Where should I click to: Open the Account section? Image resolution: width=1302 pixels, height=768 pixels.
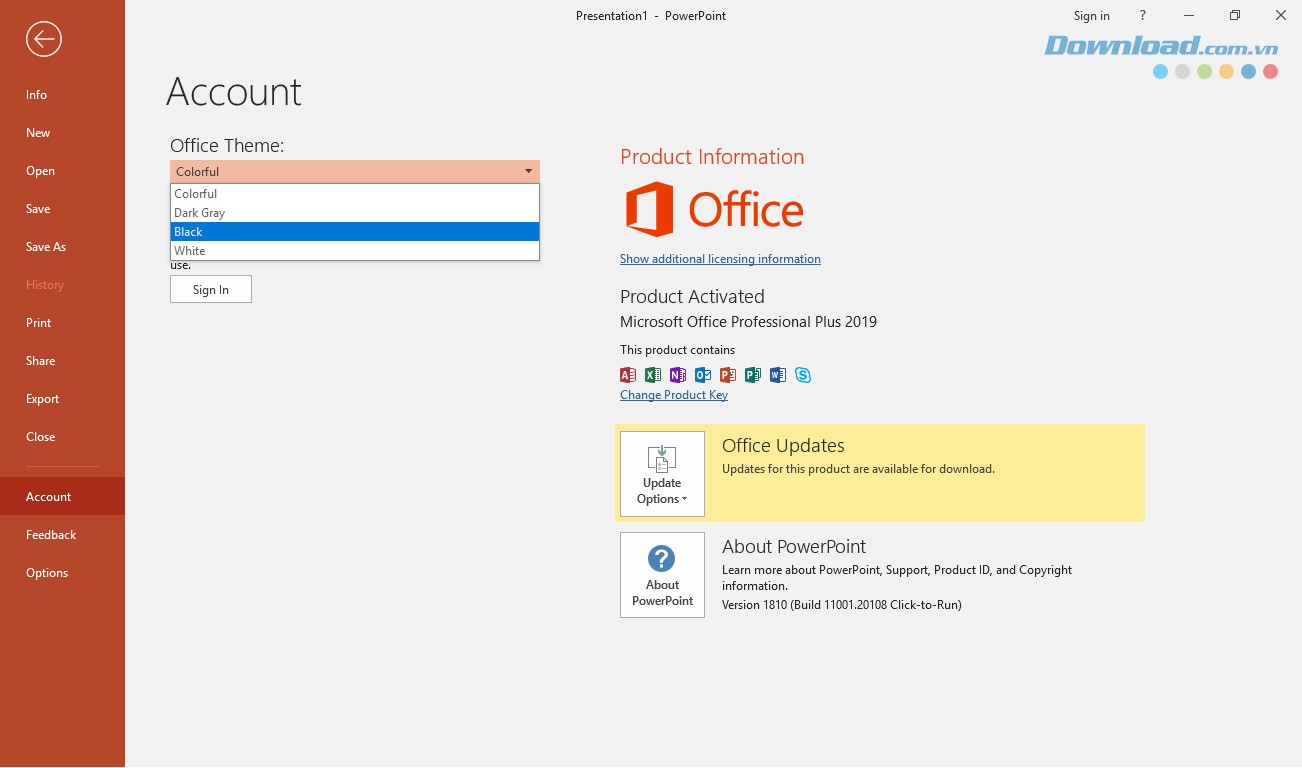click(x=48, y=496)
